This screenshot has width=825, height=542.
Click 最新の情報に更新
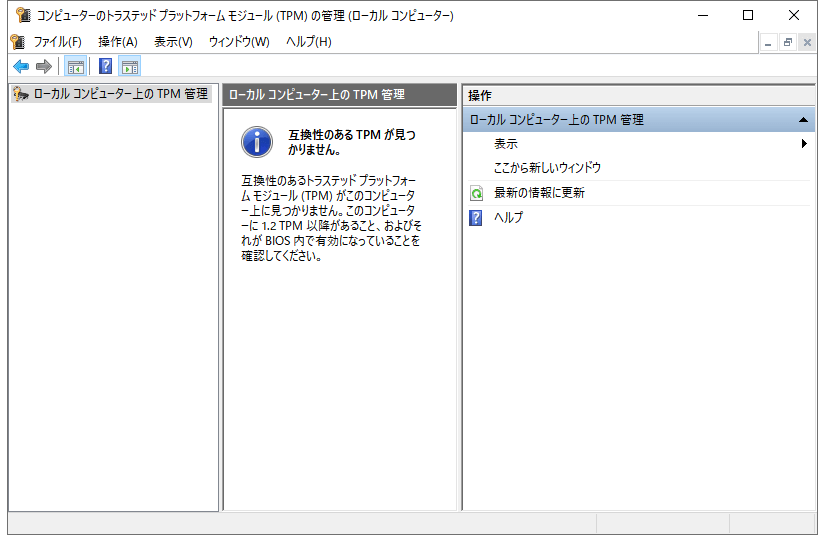(x=539, y=193)
